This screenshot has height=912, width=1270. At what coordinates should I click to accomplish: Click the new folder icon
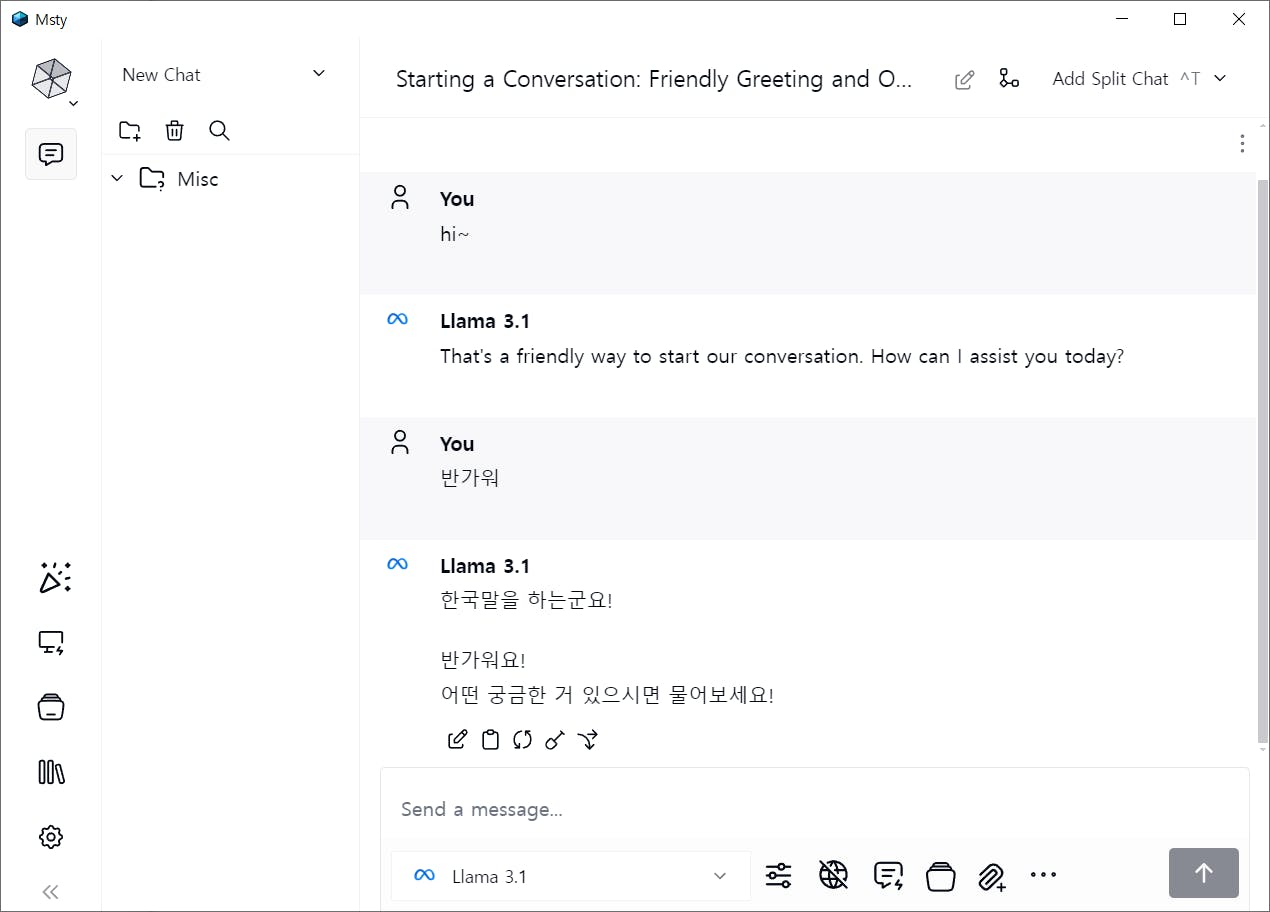pos(130,130)
